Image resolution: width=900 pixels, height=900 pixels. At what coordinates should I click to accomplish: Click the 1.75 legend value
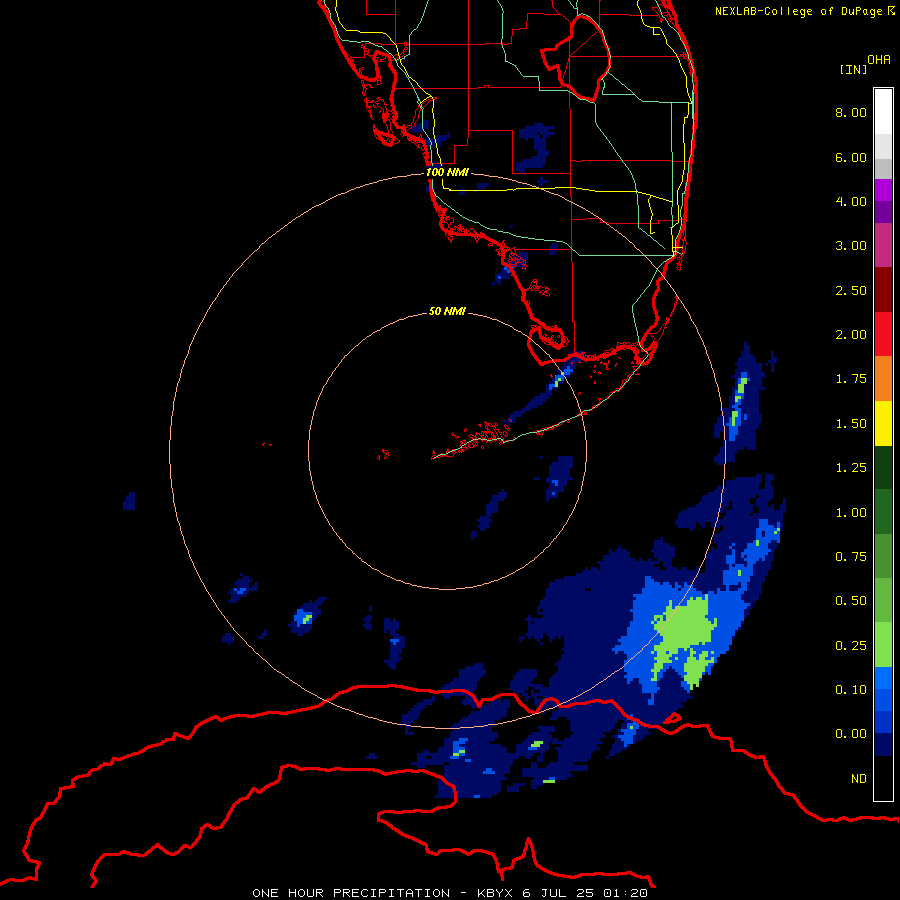click(851, 379)
